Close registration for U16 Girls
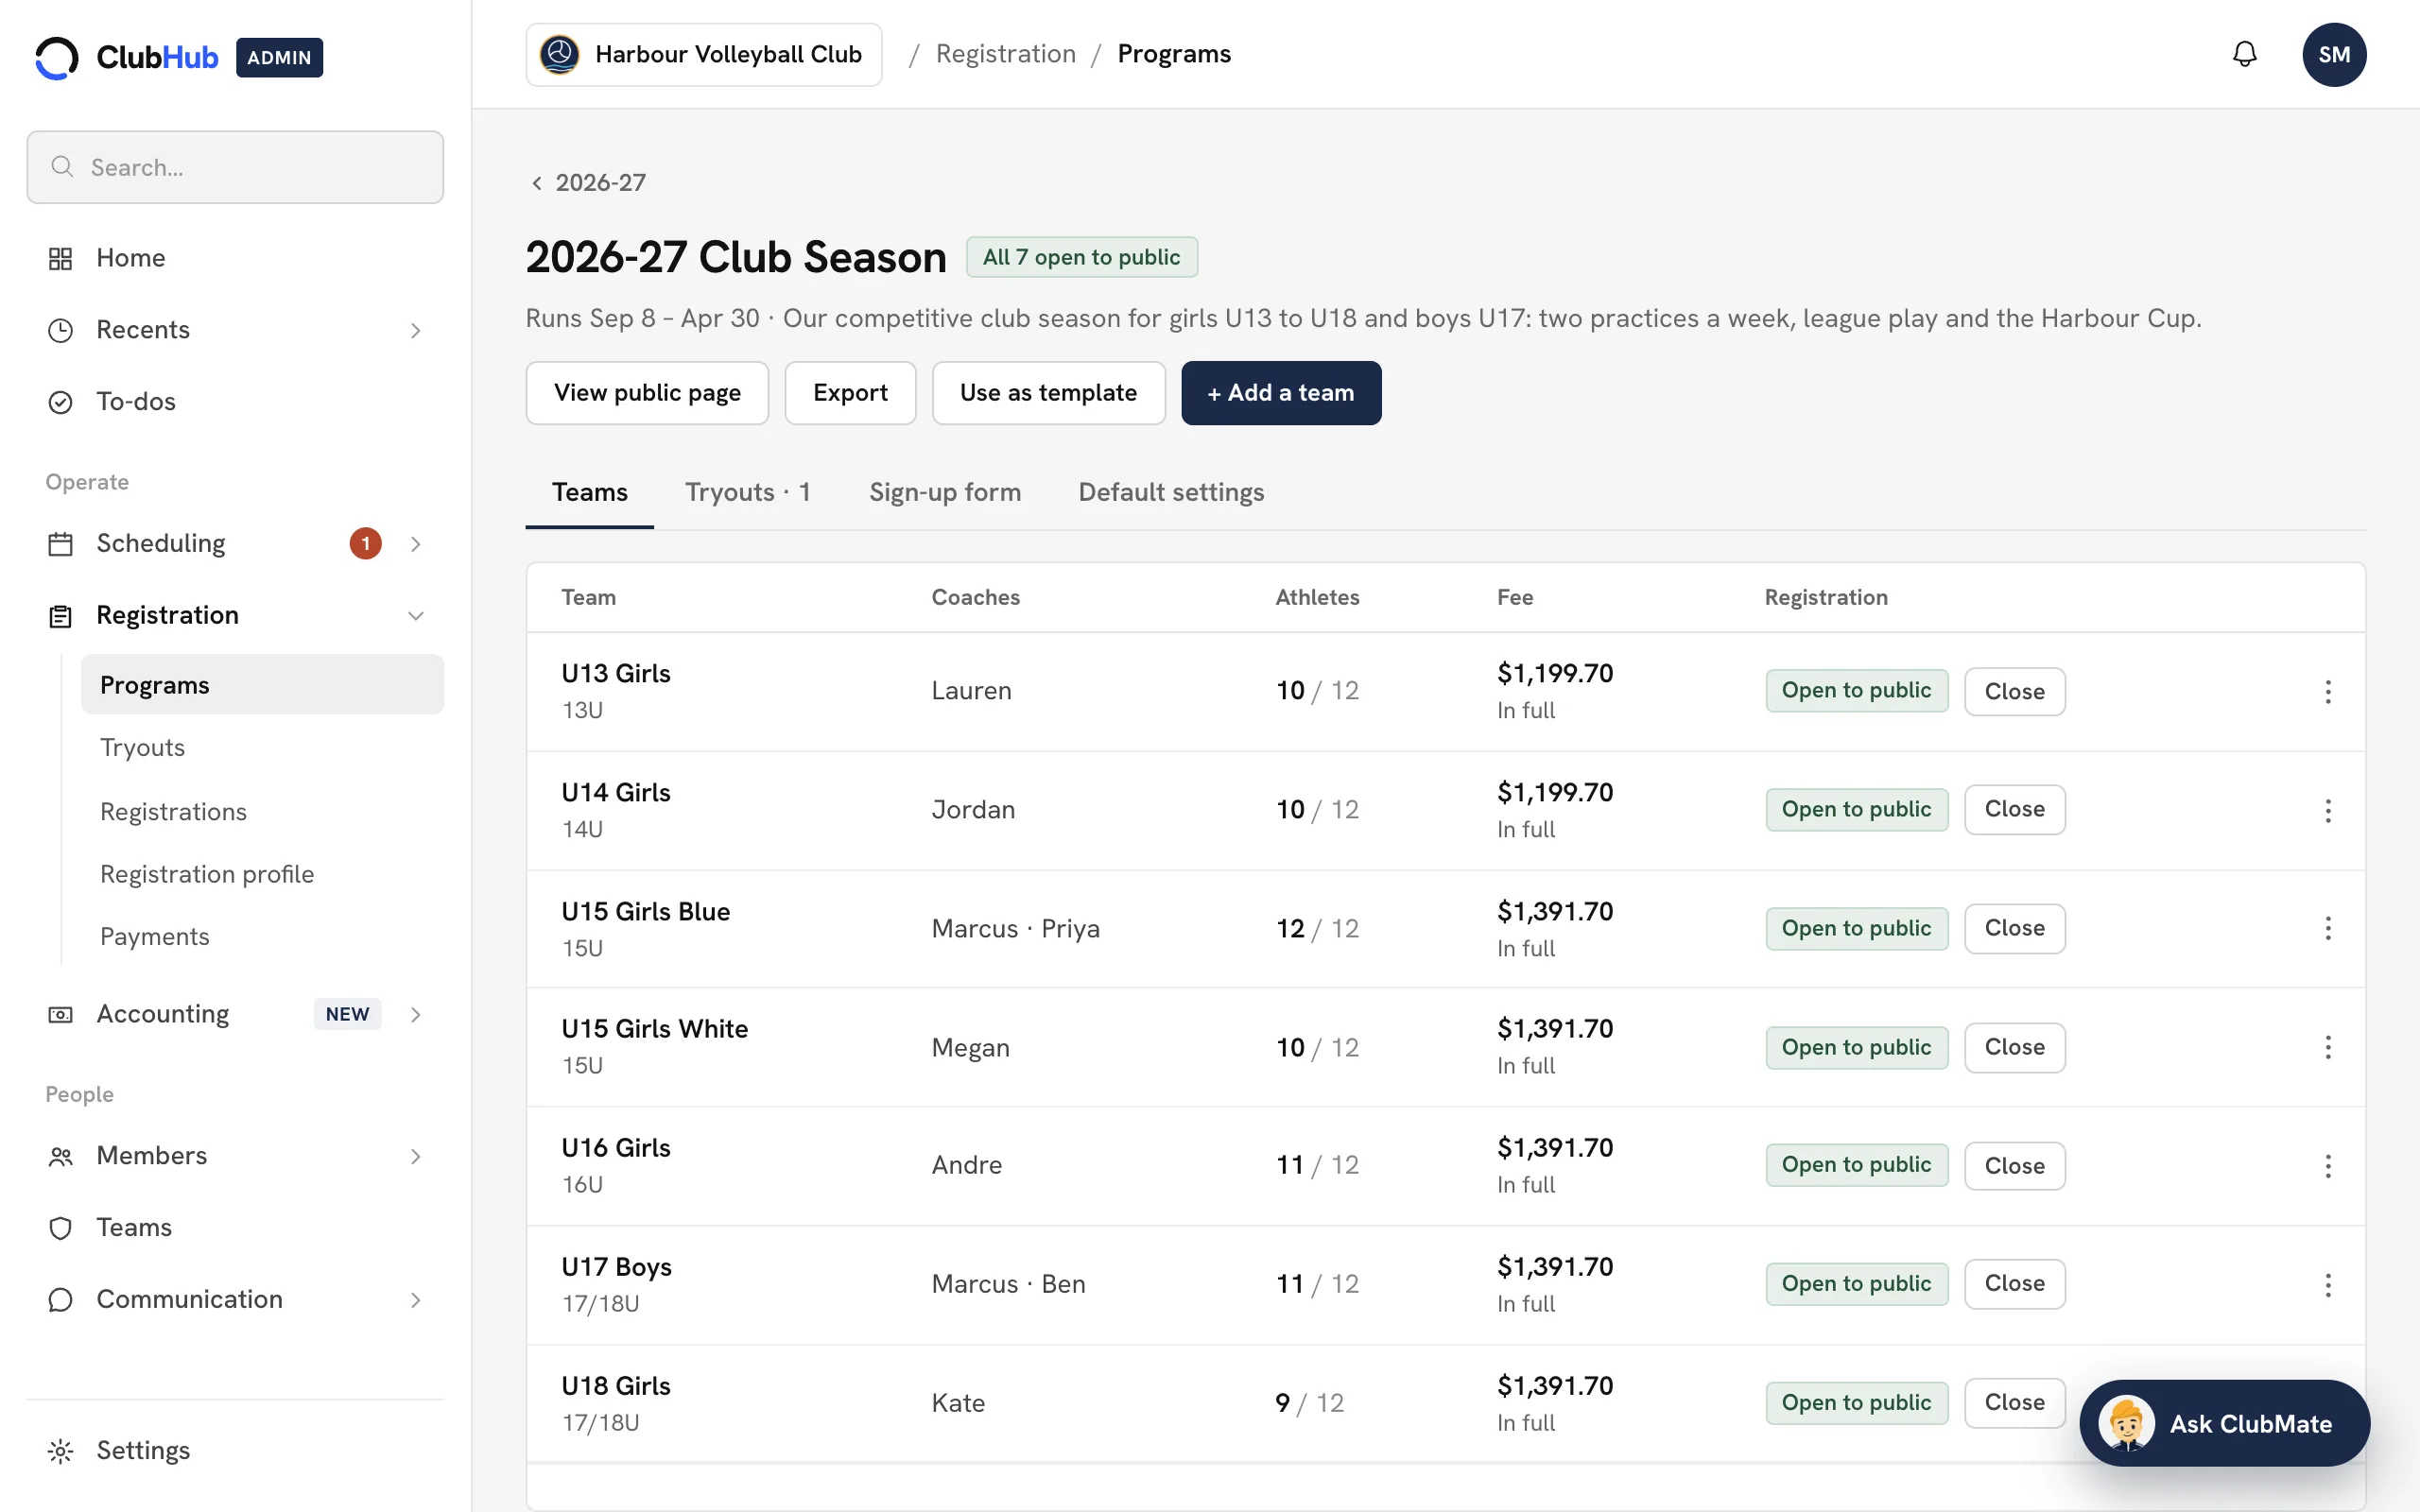 [2014, 1166]
